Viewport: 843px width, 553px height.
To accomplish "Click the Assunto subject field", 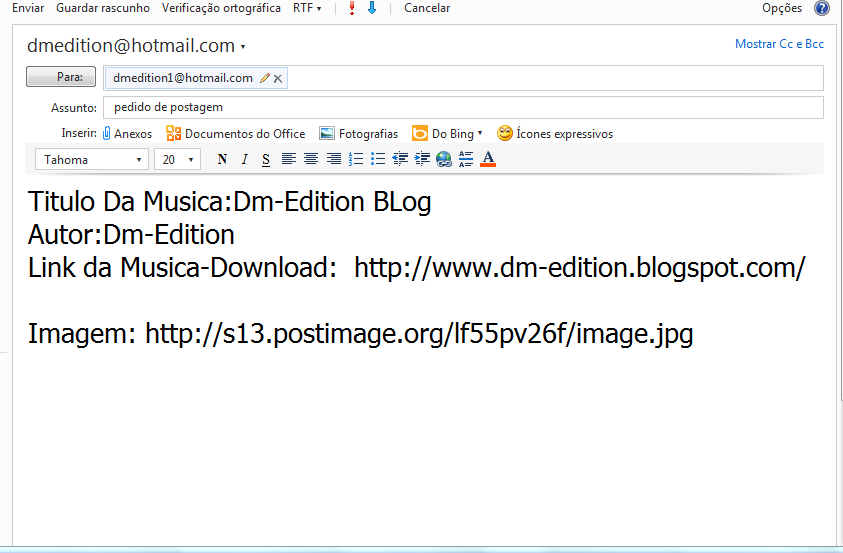I will tap(463, 107).
